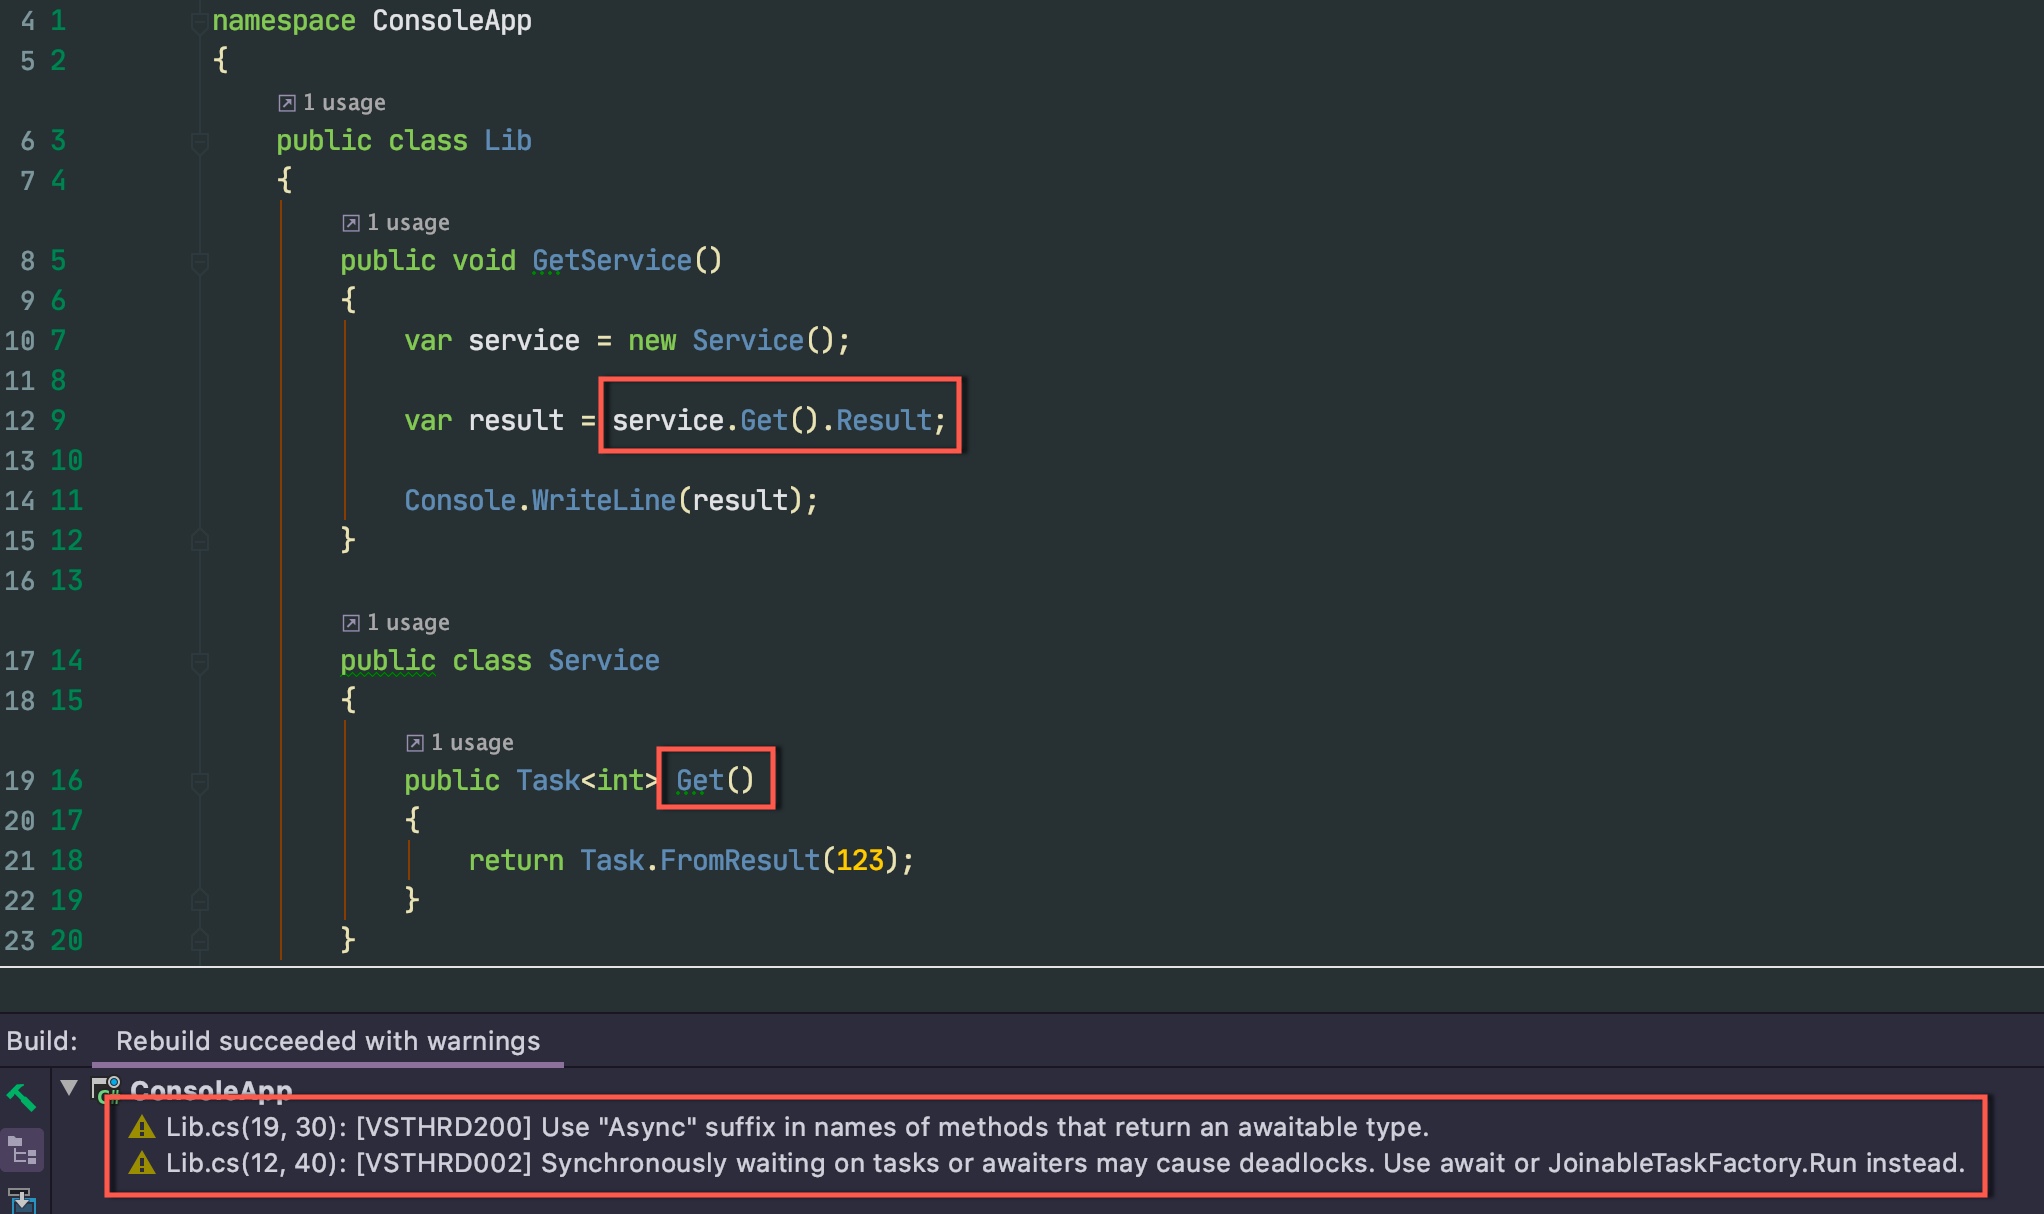Click the VSTHRD200 warning triangle icon
The width and height of the screenshot is (2044, 1214).
142,1128
